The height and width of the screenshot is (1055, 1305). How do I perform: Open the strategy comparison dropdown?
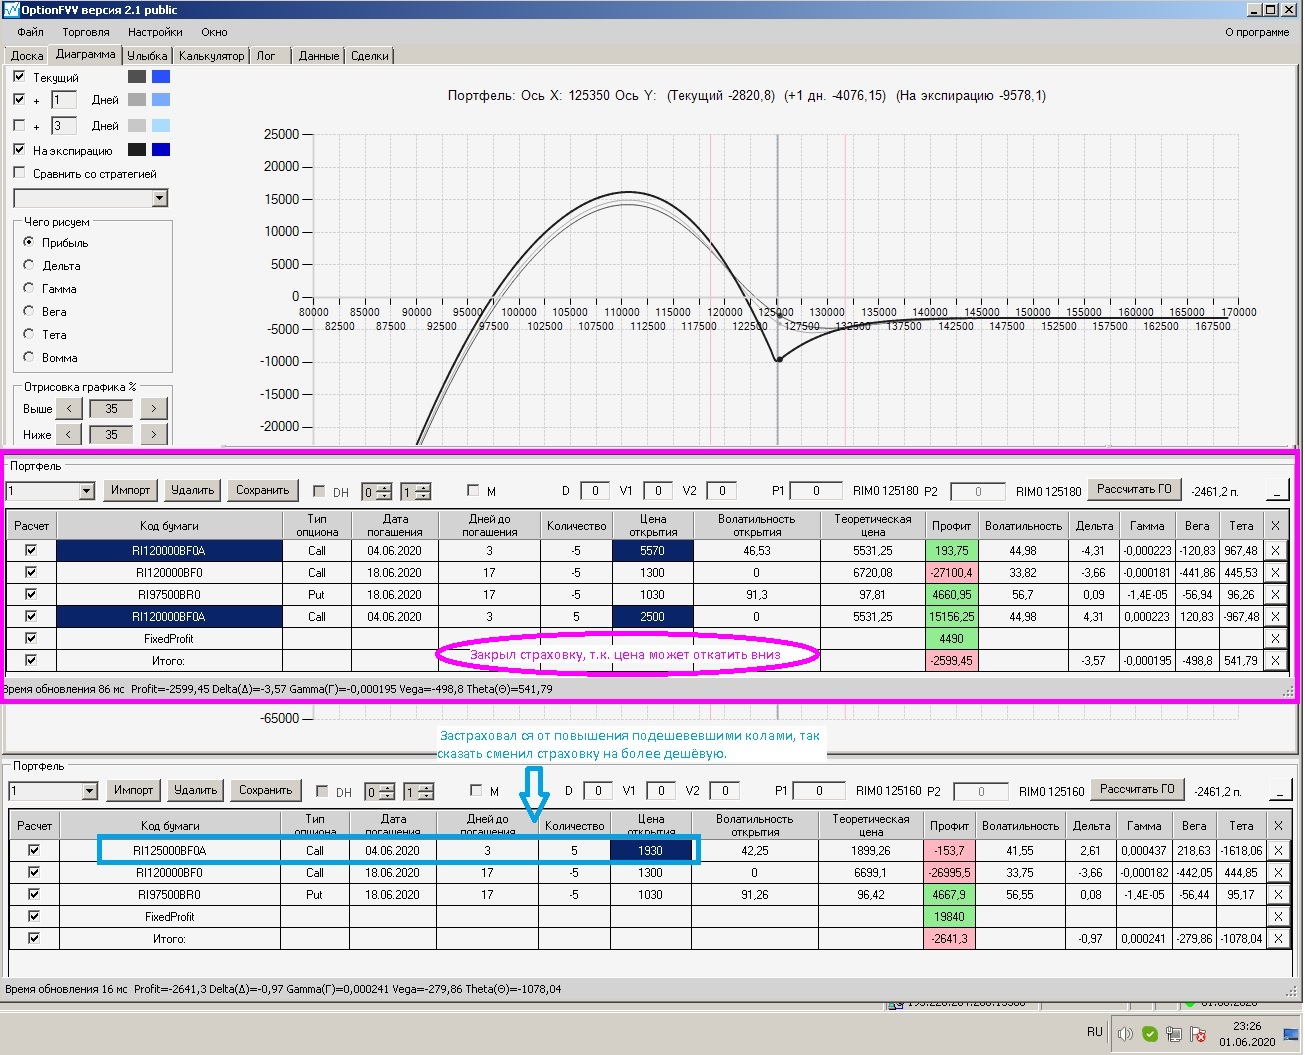click(x=159, y=198)
